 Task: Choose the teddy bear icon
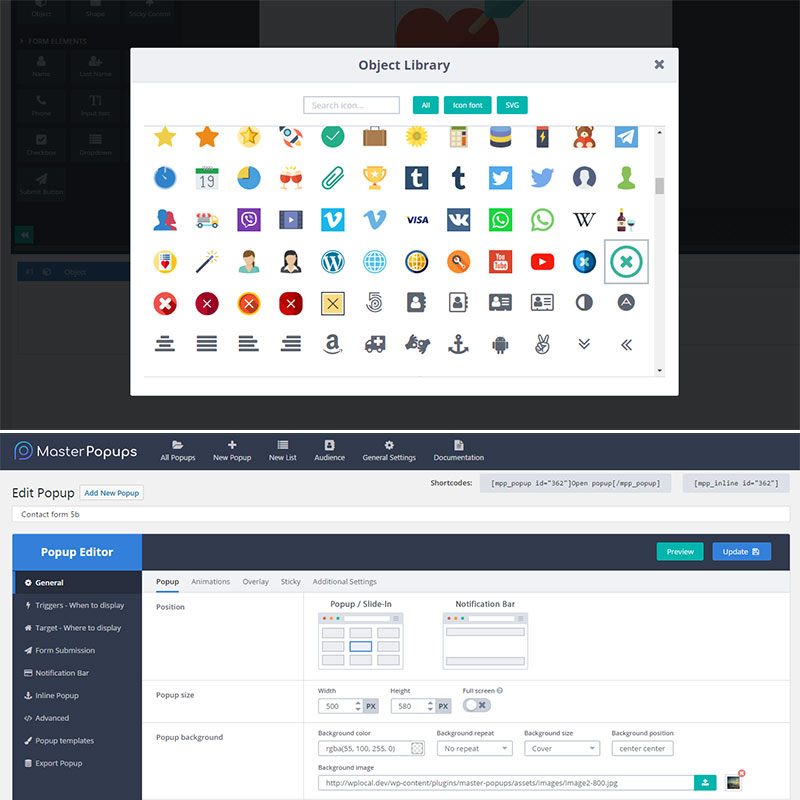pos(584,136)
